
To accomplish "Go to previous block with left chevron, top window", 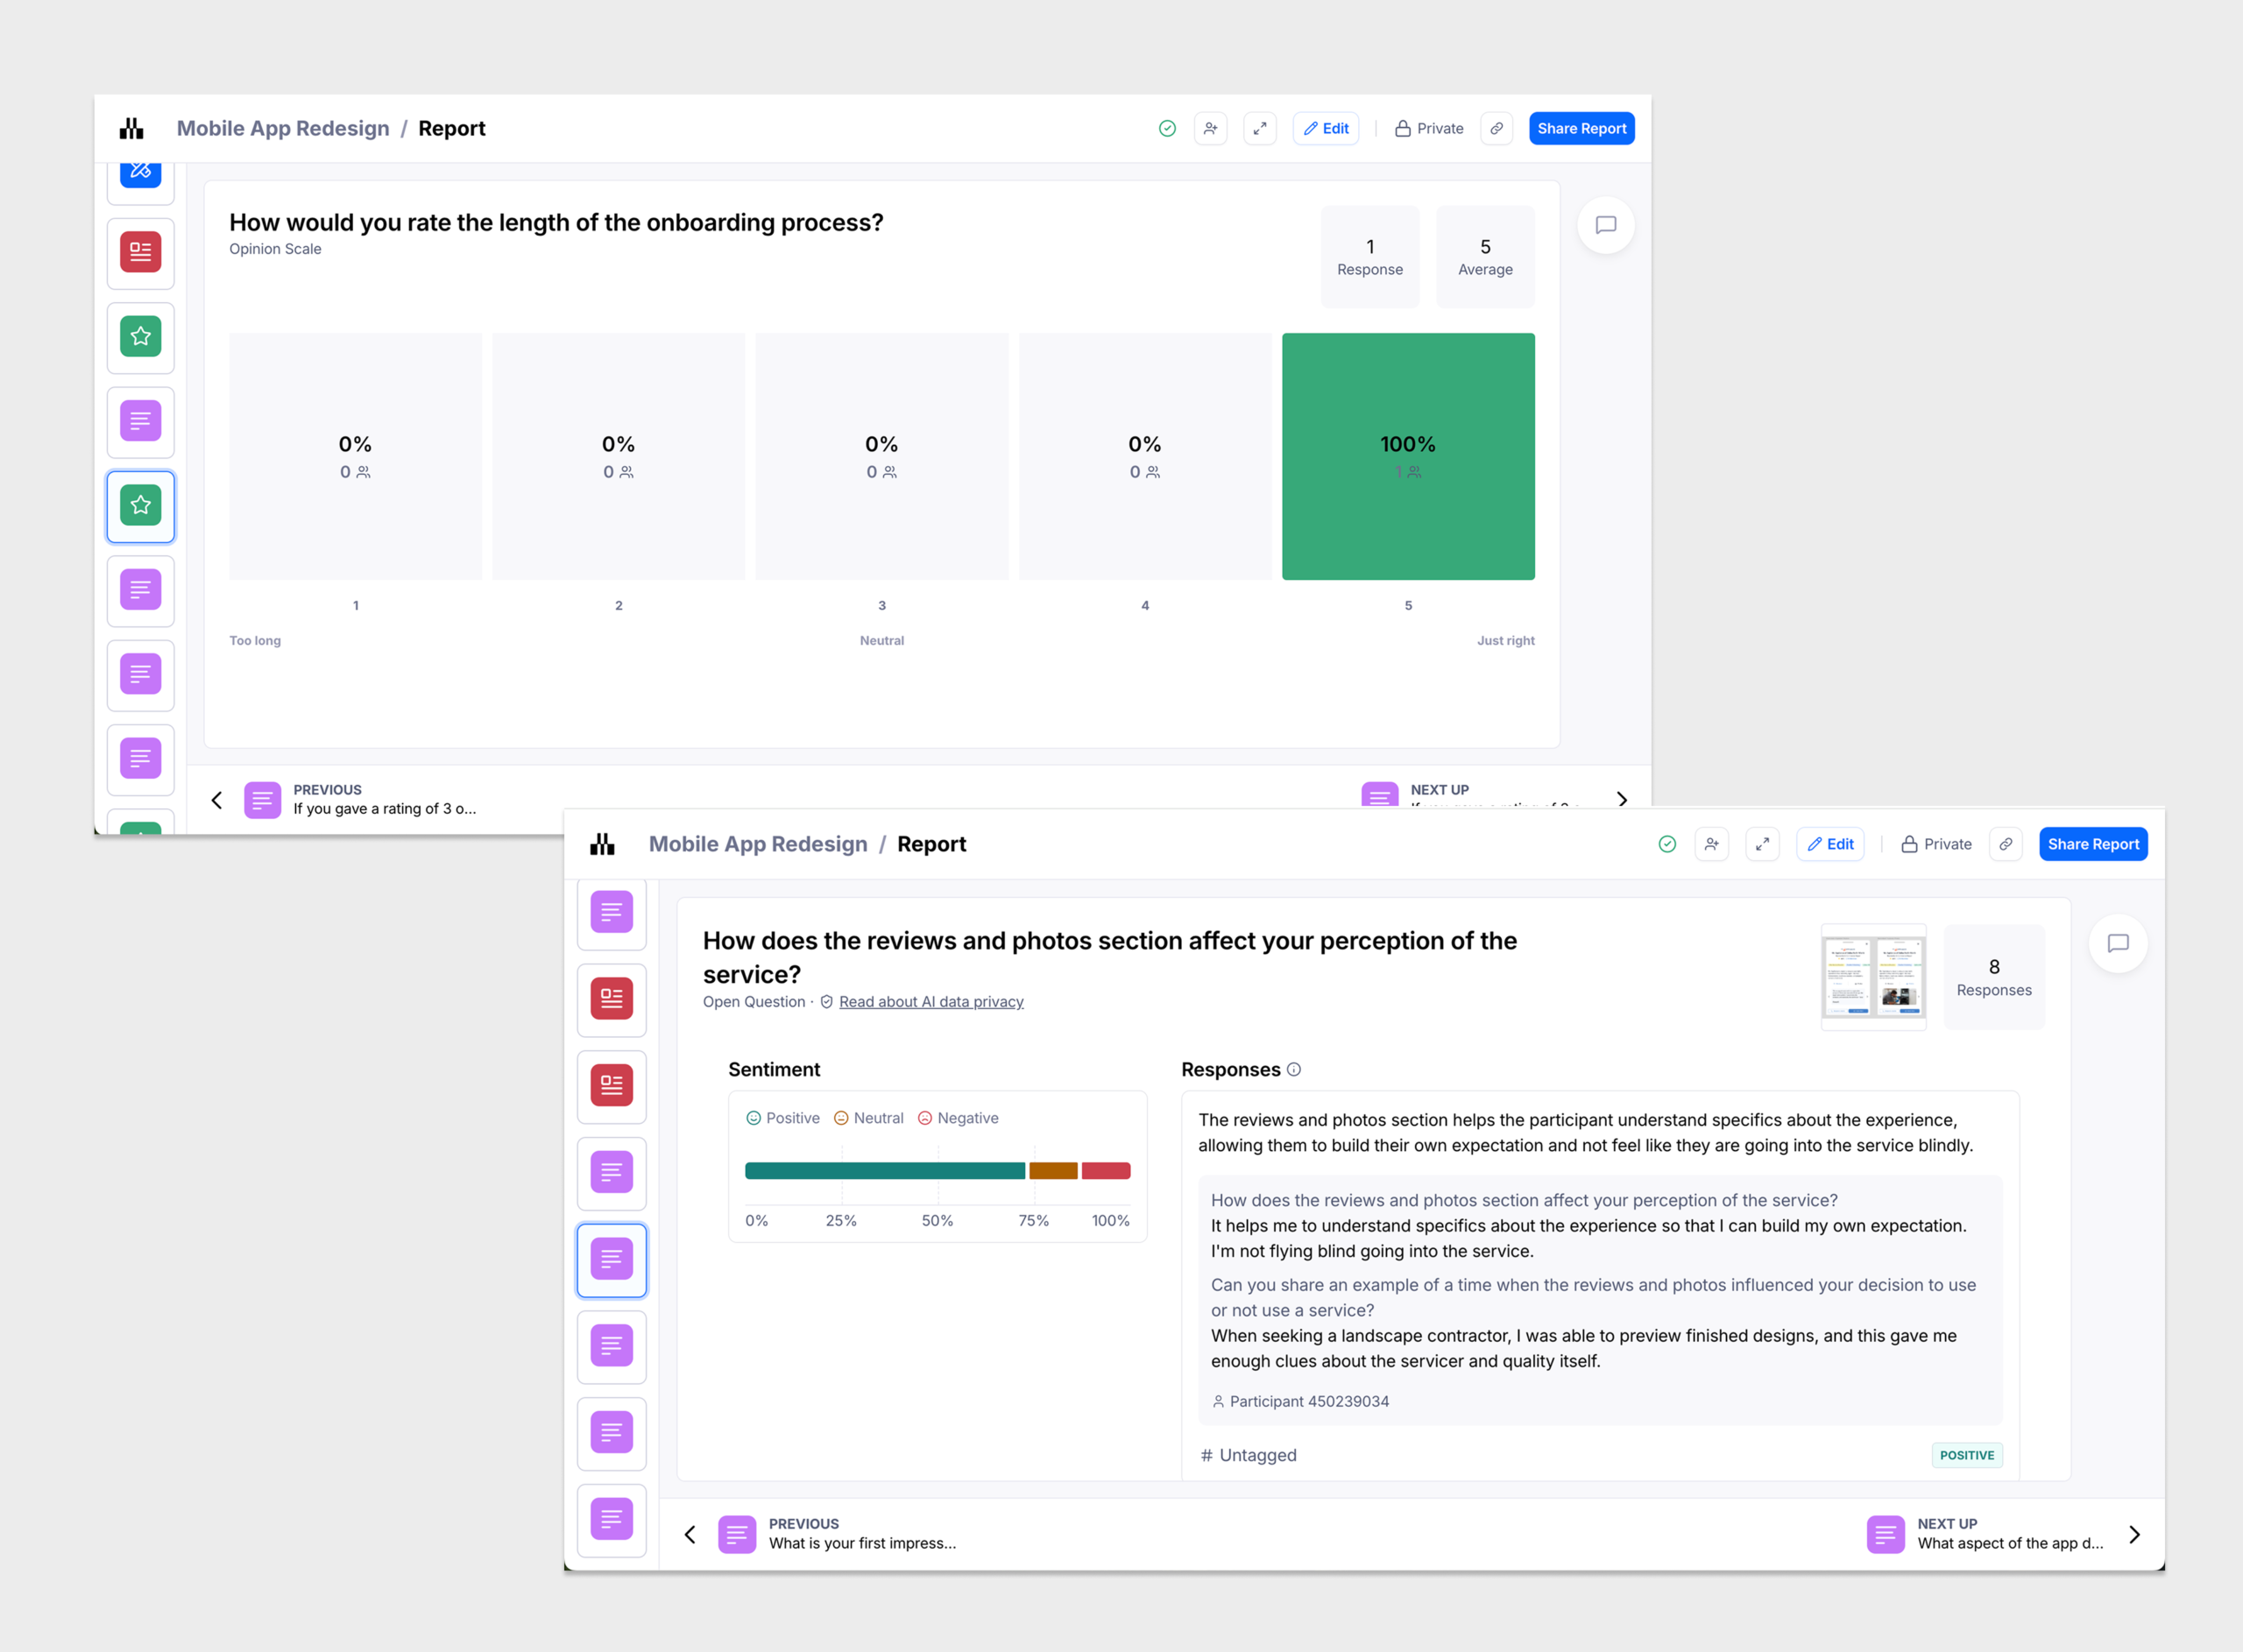I will click(217, 800).
